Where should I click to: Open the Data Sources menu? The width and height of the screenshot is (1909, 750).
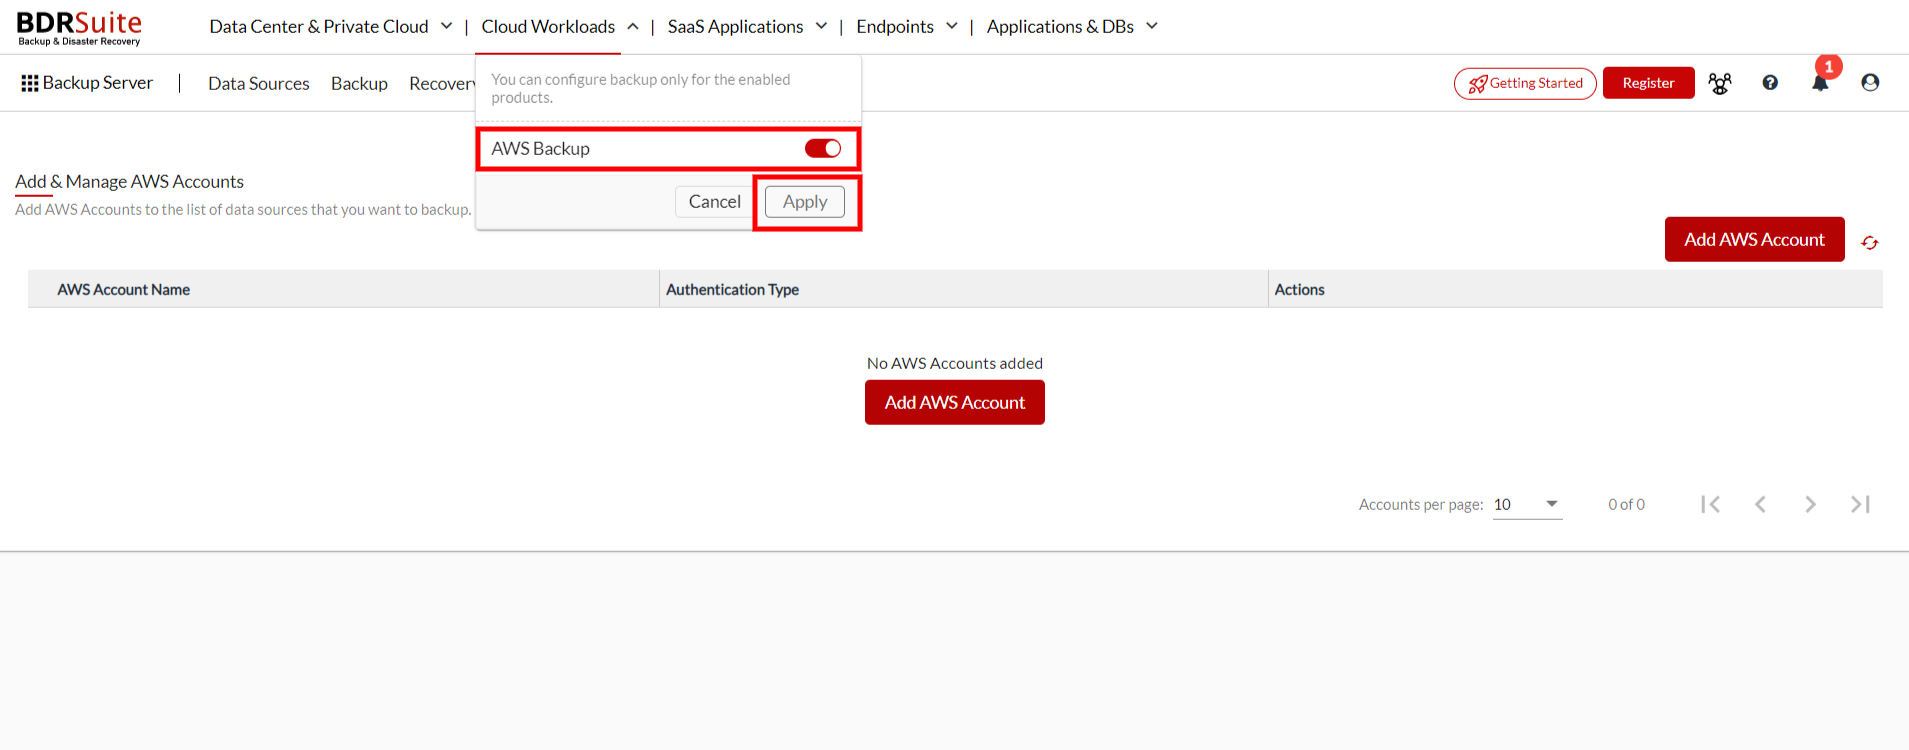pyautogui.click(x=259, y=83)
